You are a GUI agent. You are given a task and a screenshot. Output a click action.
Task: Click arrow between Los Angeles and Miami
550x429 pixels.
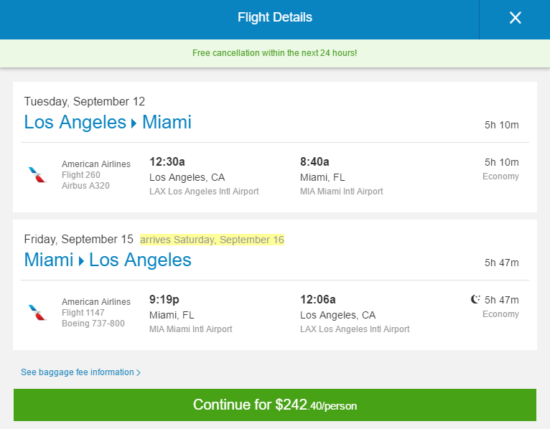pos(134,123)
